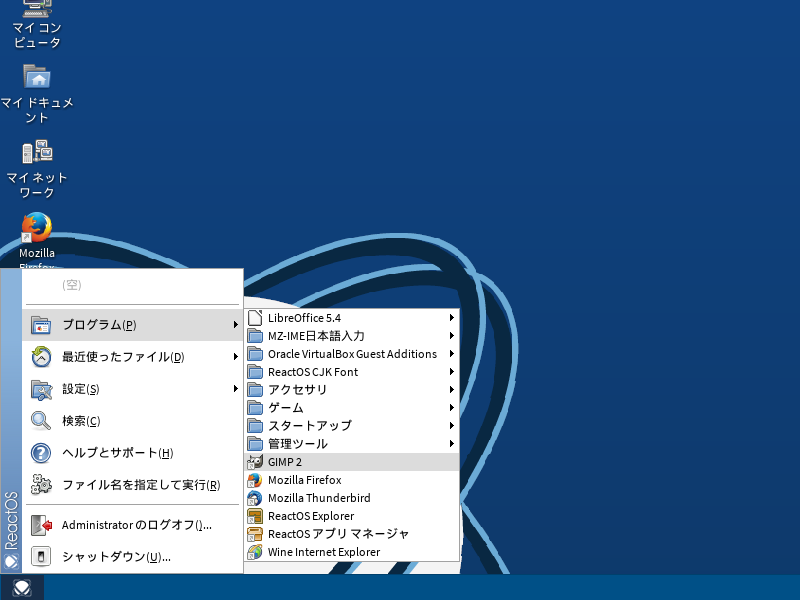This screenshot has width=800, height=600.
Task: Click the Mozilla Firefox menu icon
Action: pos(255,480)
